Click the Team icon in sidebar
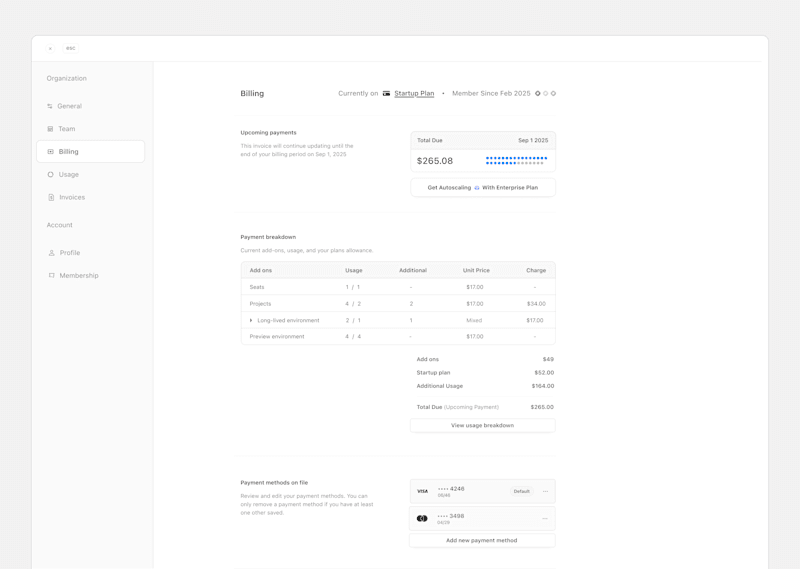 coord(50,129)
